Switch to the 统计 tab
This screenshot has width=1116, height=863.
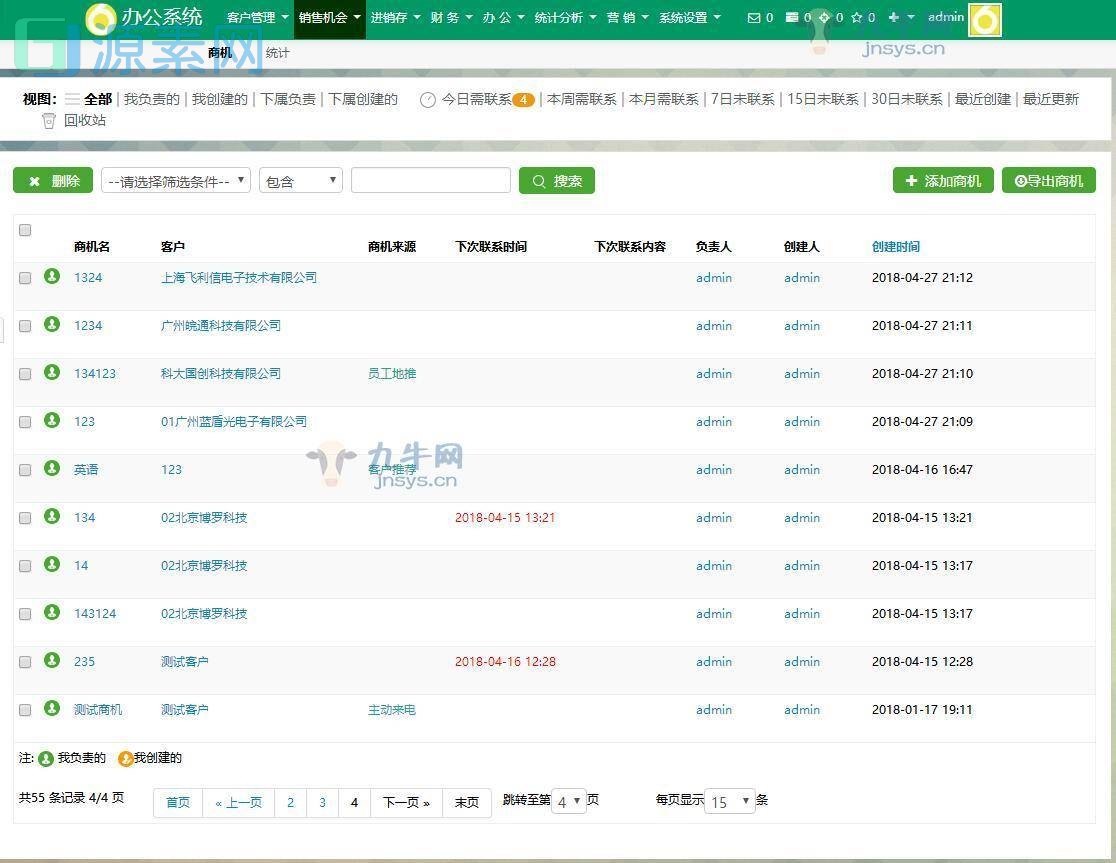point(277,52)
